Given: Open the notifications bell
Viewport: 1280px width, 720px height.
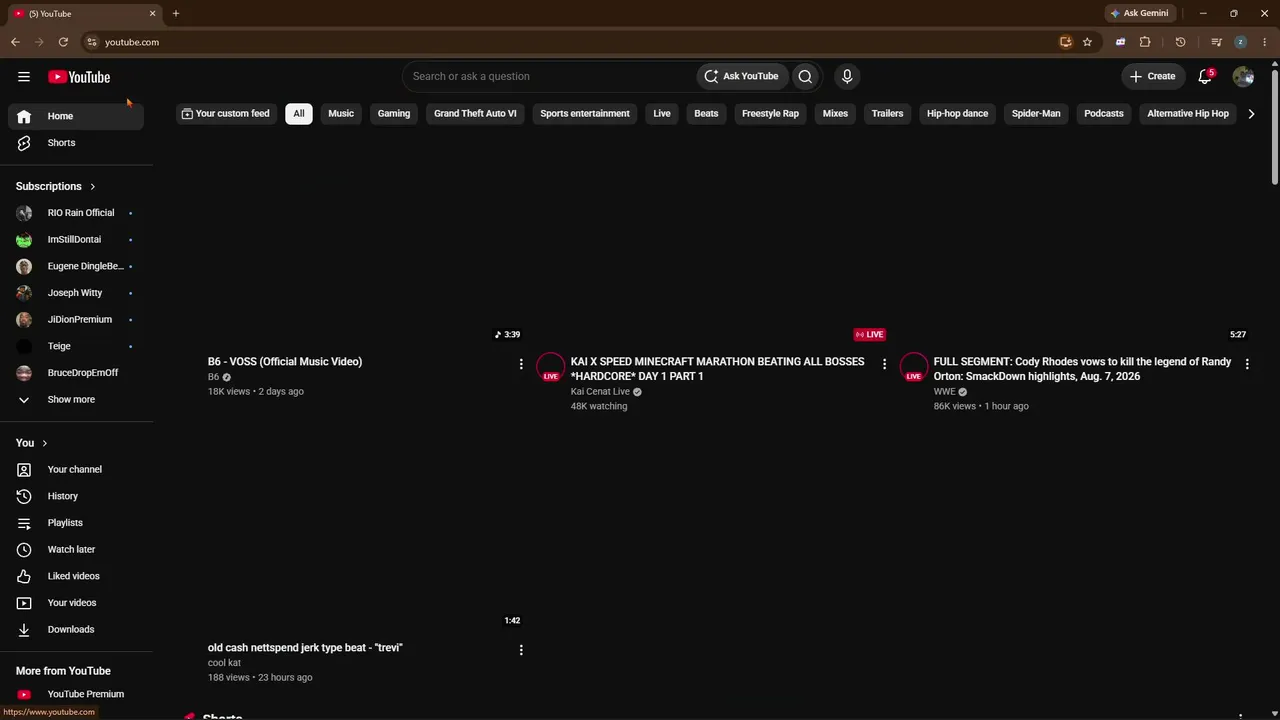Looking at the screenshot, I should (1205, 76).
